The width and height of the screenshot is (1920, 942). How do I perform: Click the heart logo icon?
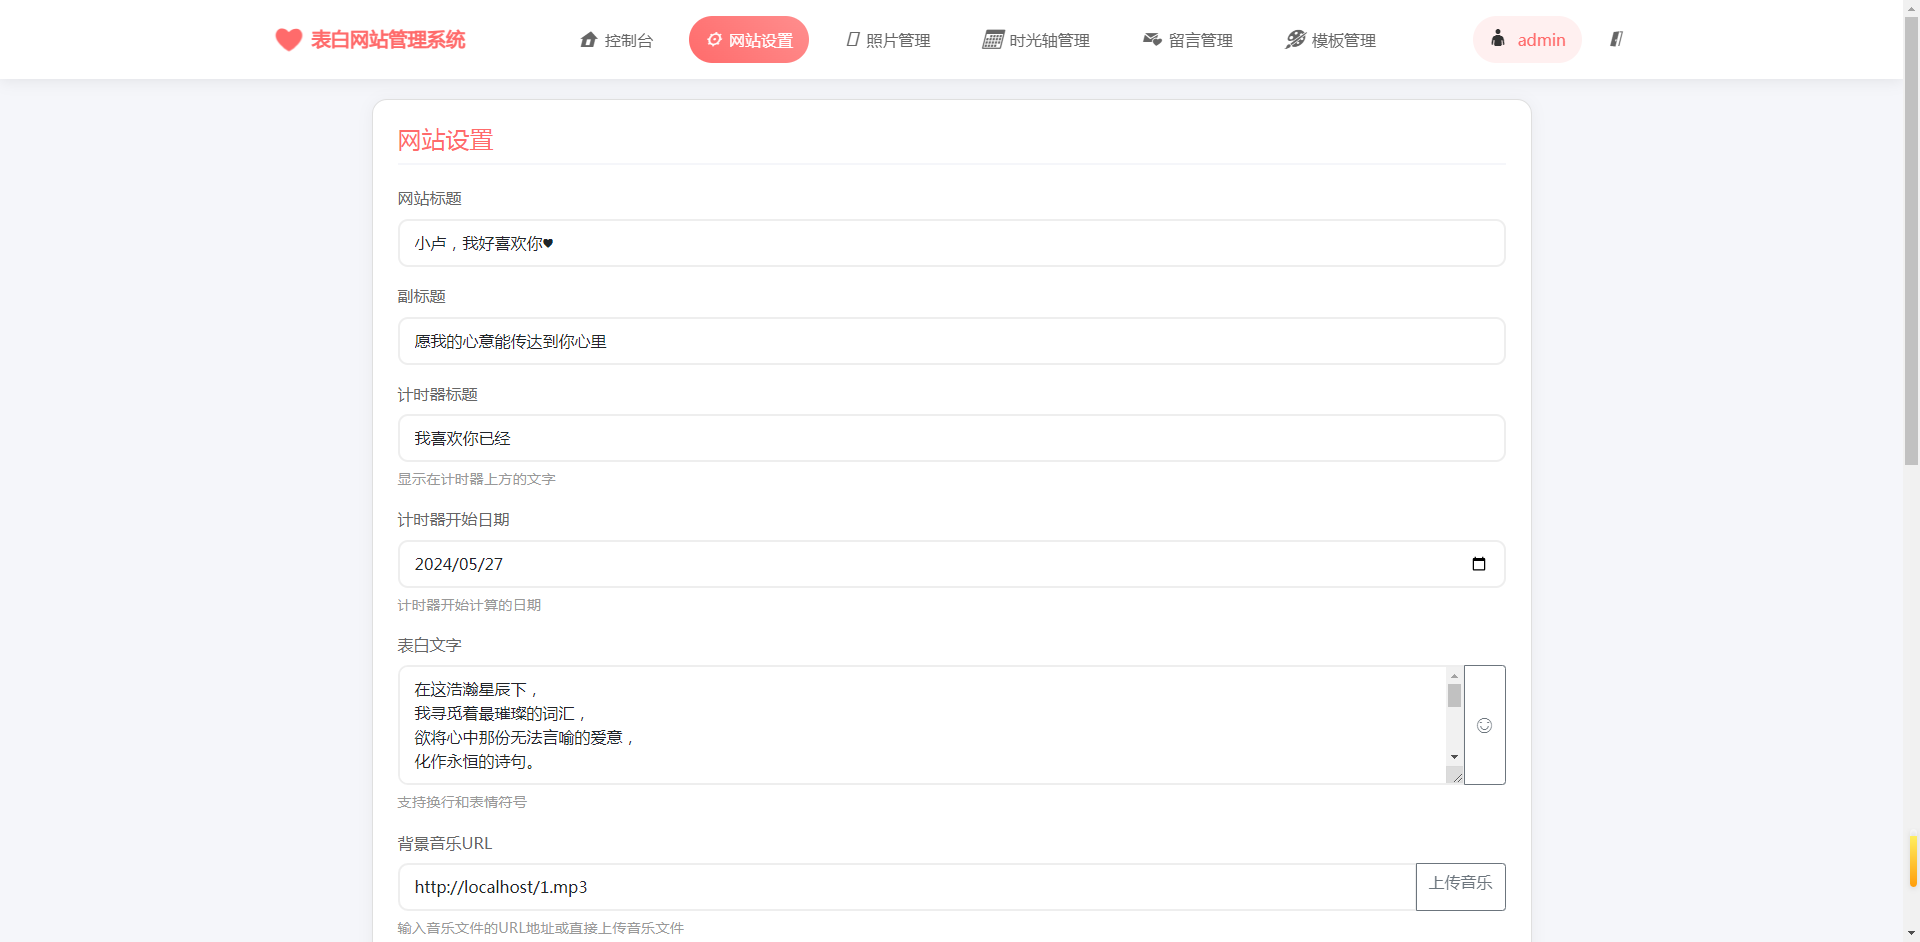289,40
